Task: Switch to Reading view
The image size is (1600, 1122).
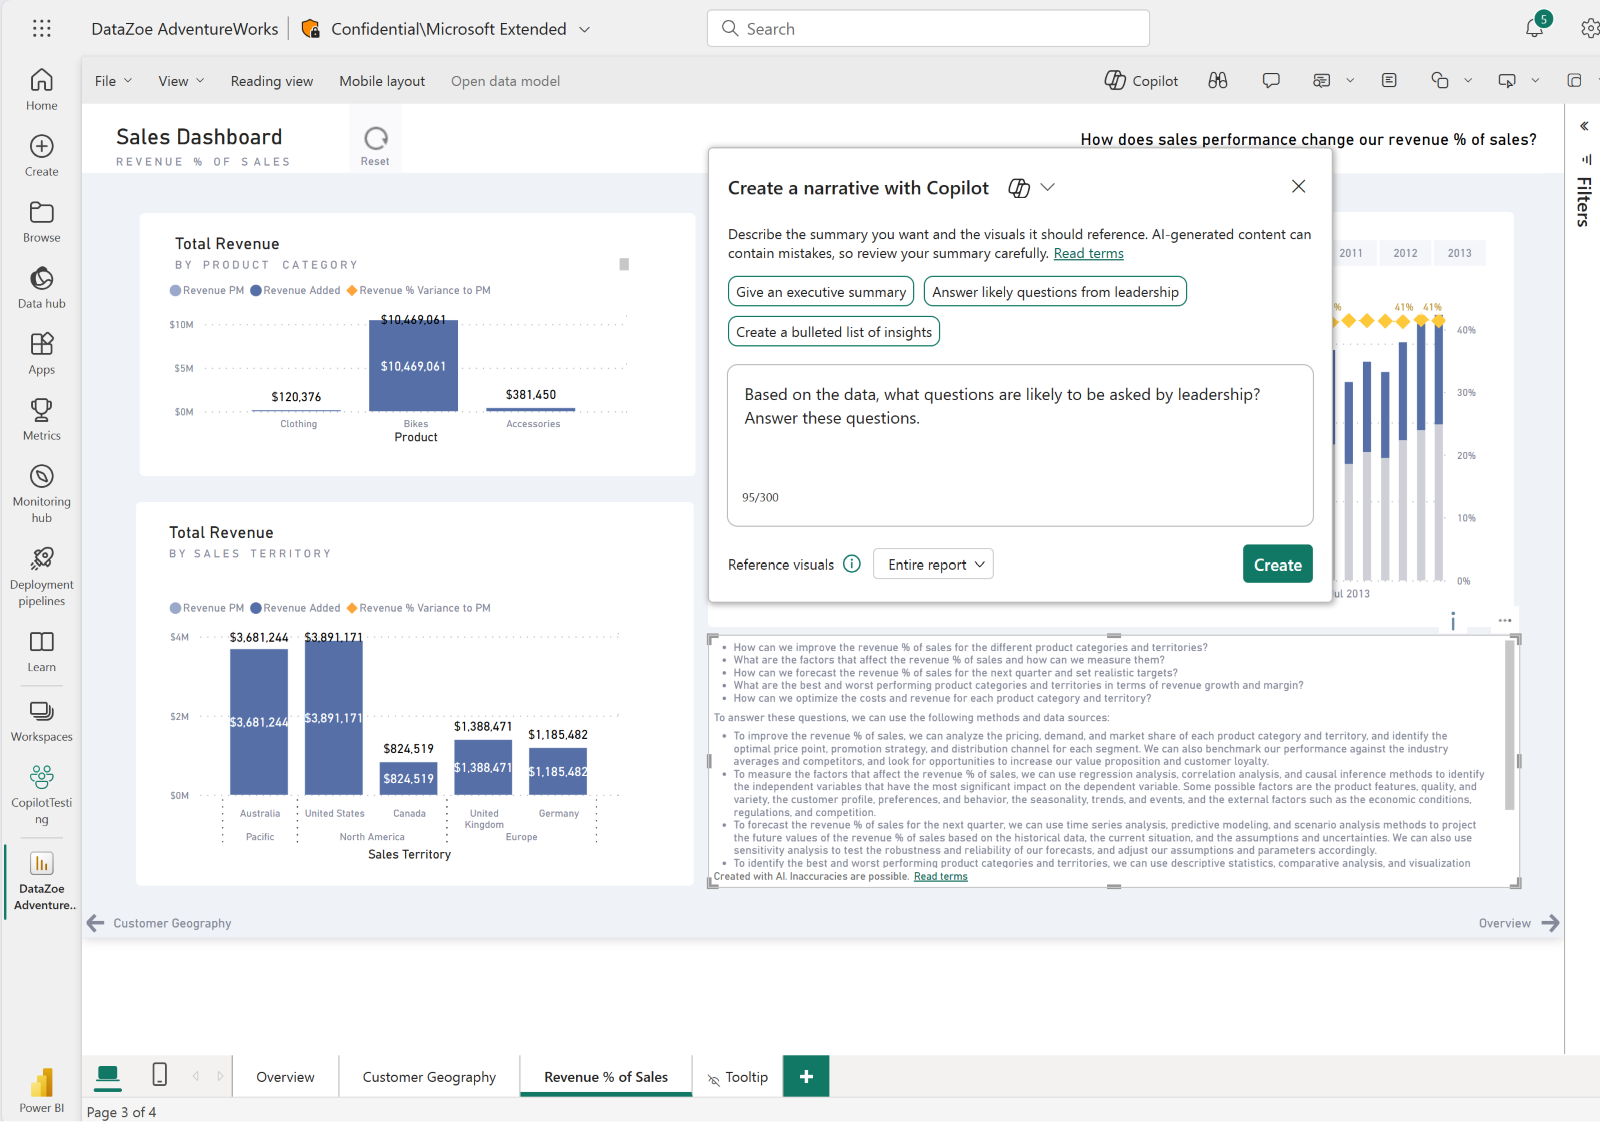Action: [x=271, y=81]
